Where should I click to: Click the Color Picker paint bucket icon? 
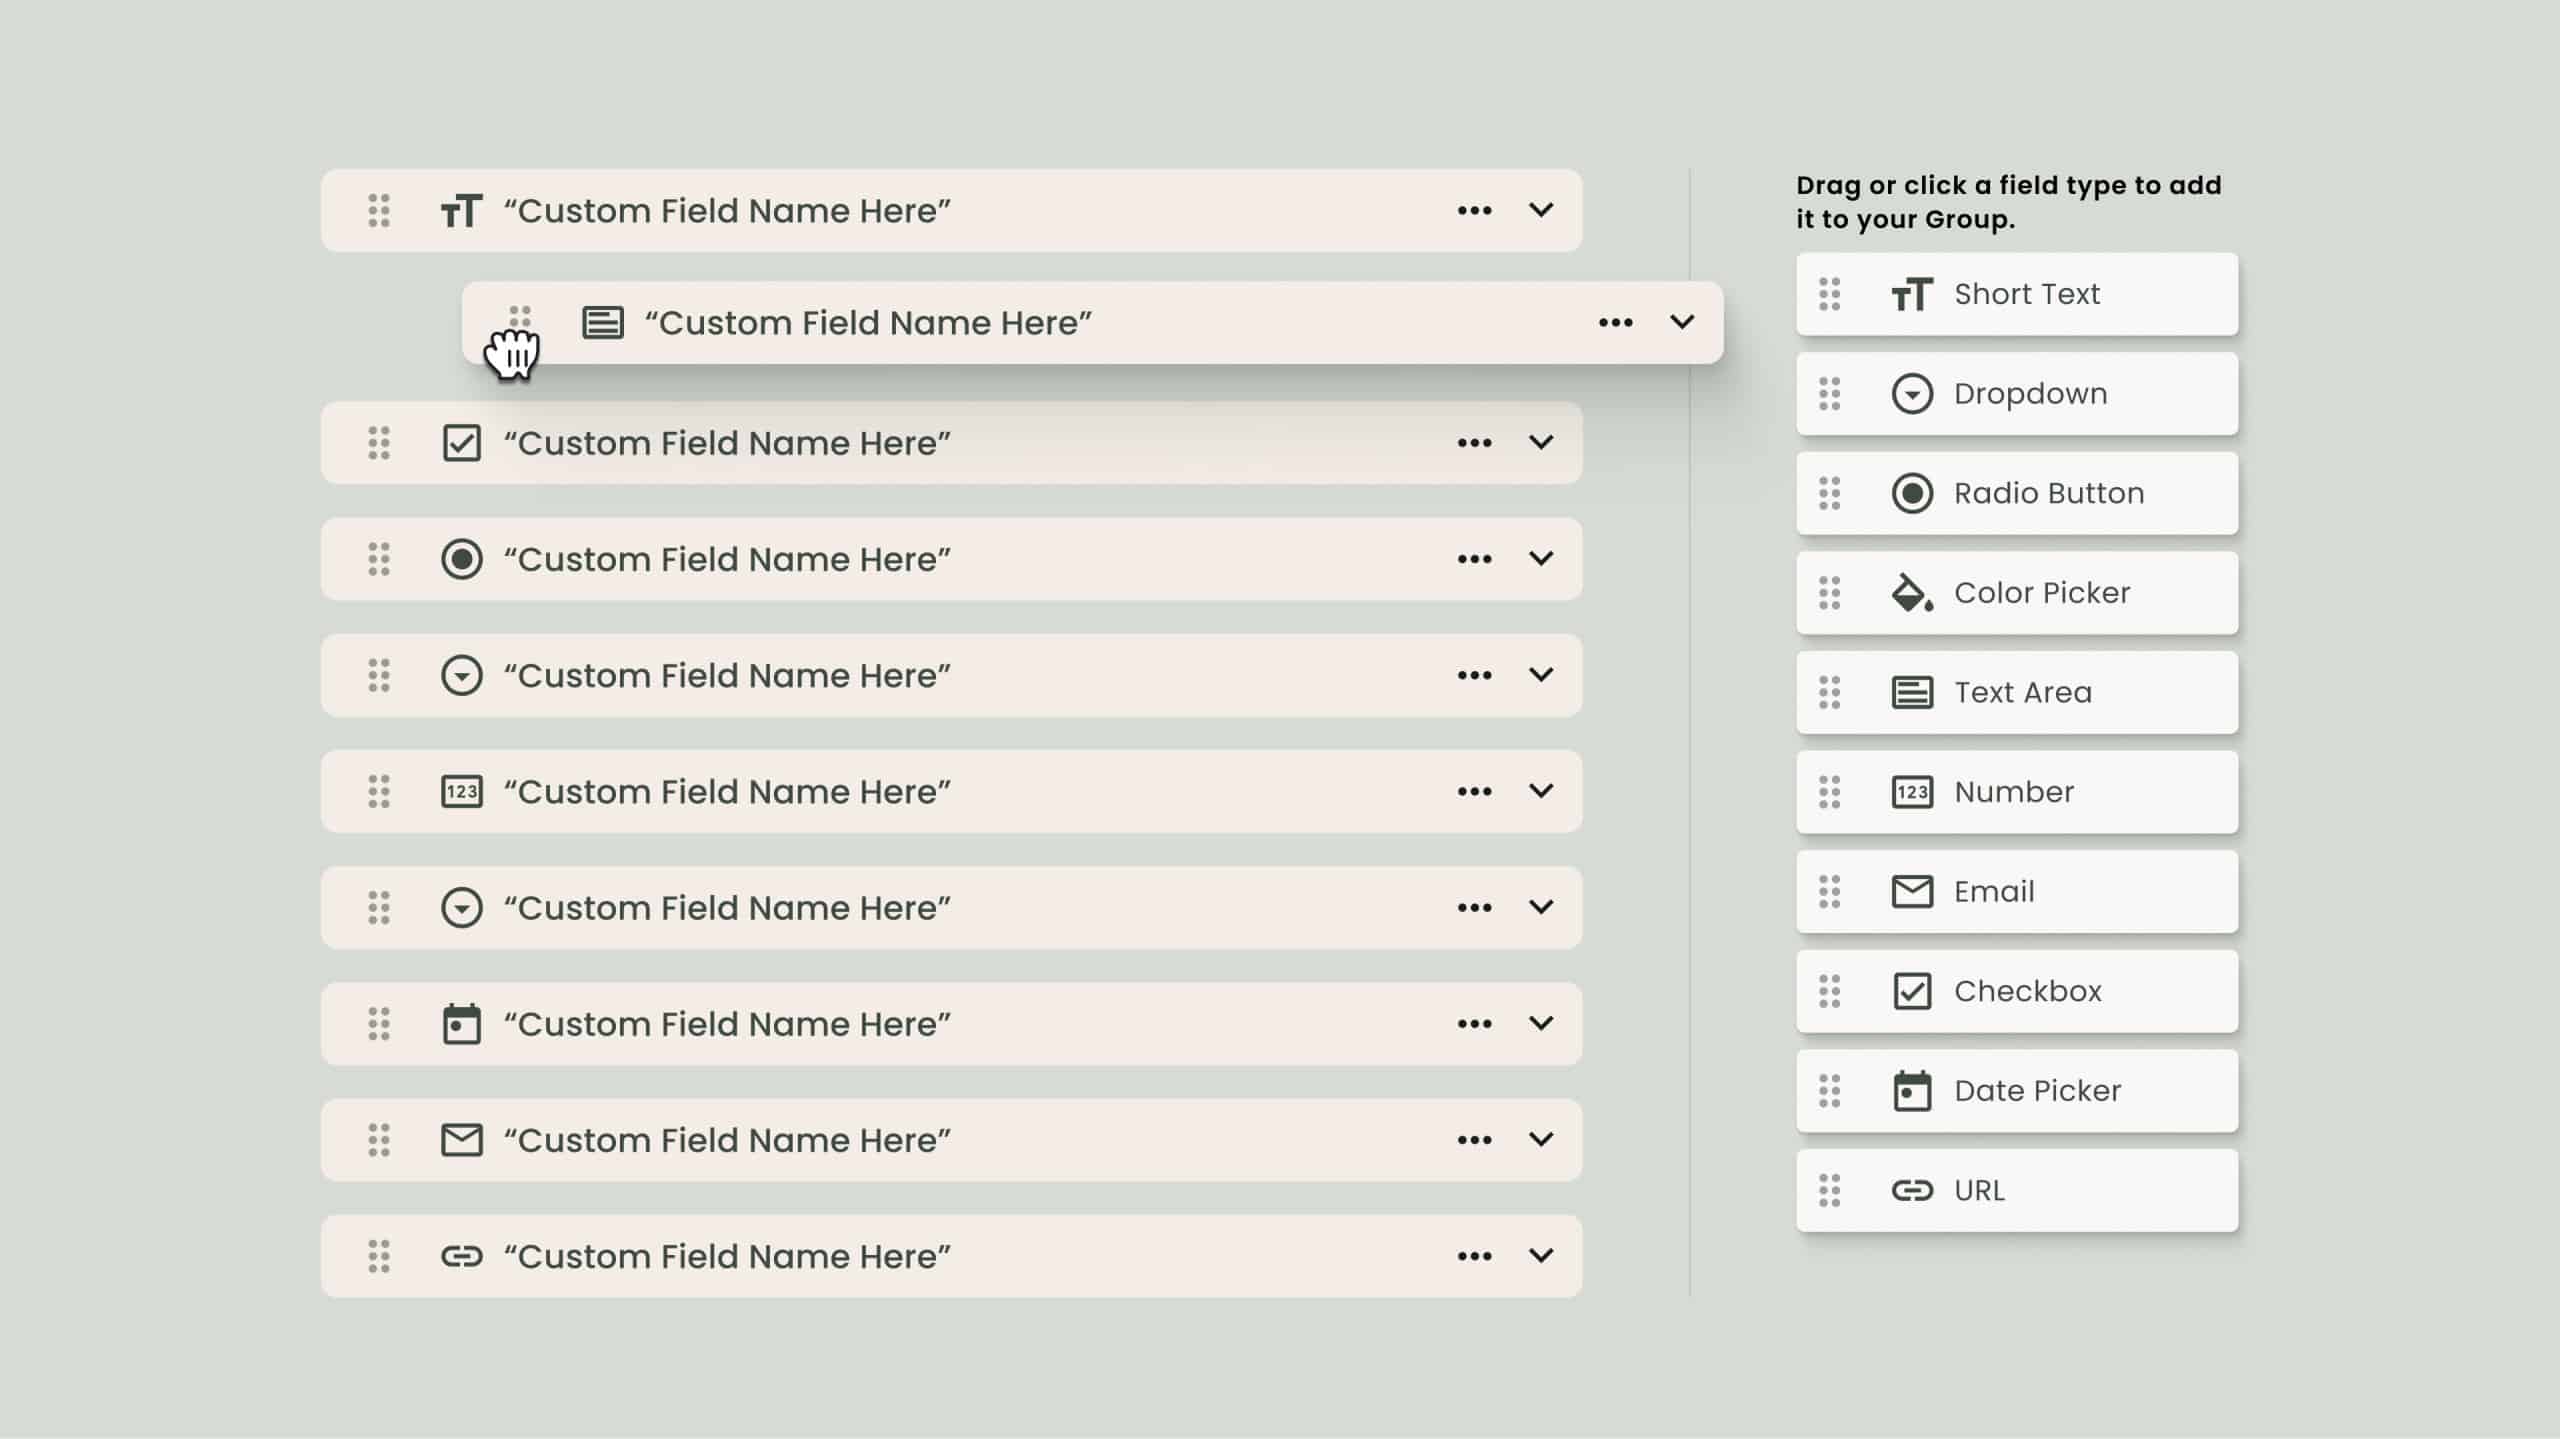tap(1911, 593)
